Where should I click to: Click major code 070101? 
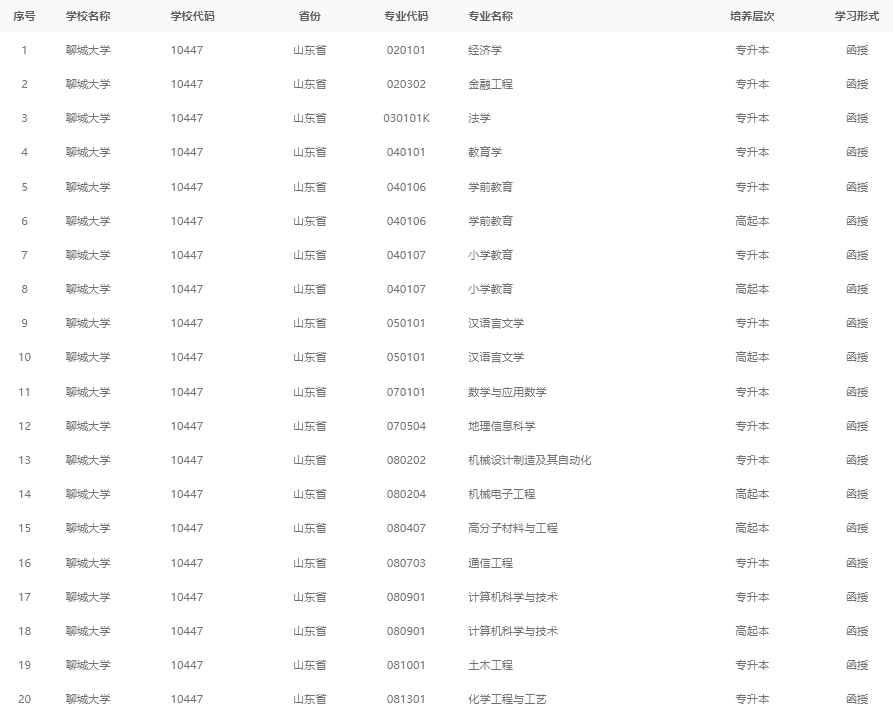406,392
